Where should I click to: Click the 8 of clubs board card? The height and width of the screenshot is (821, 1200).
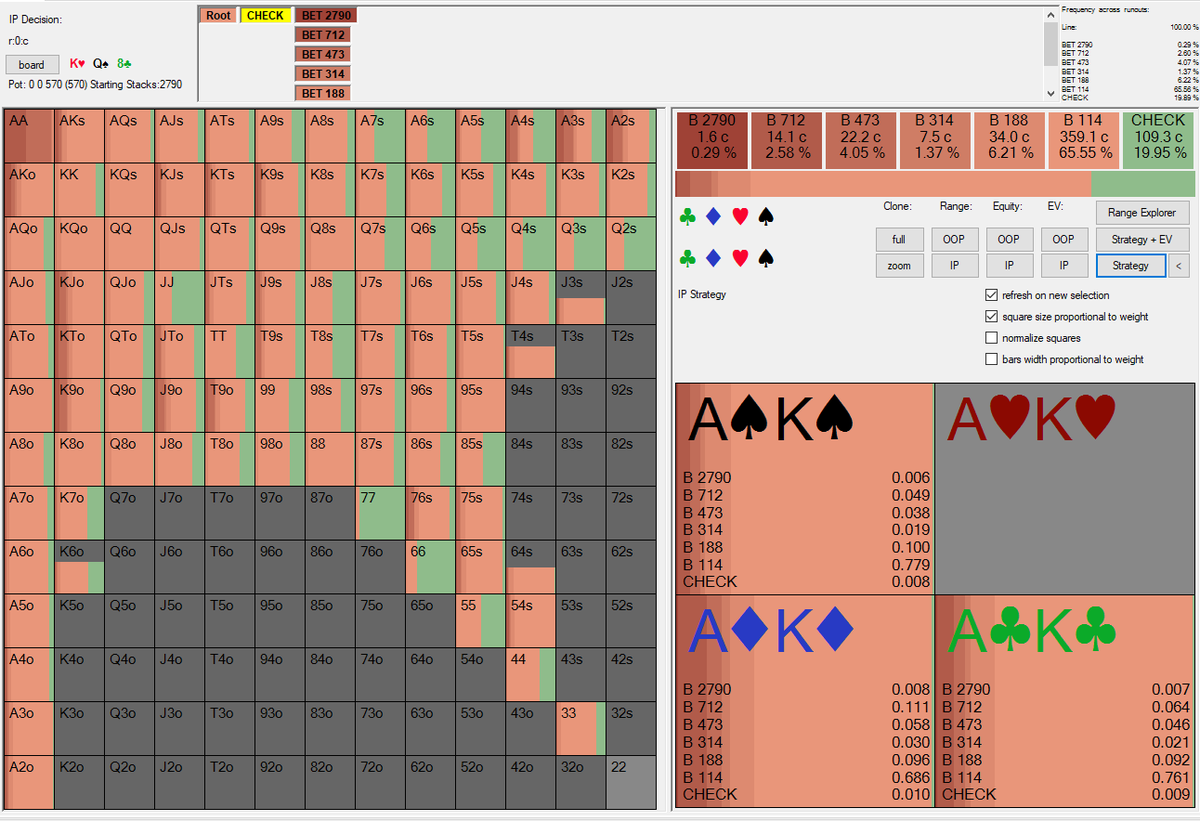coord(125,64)
